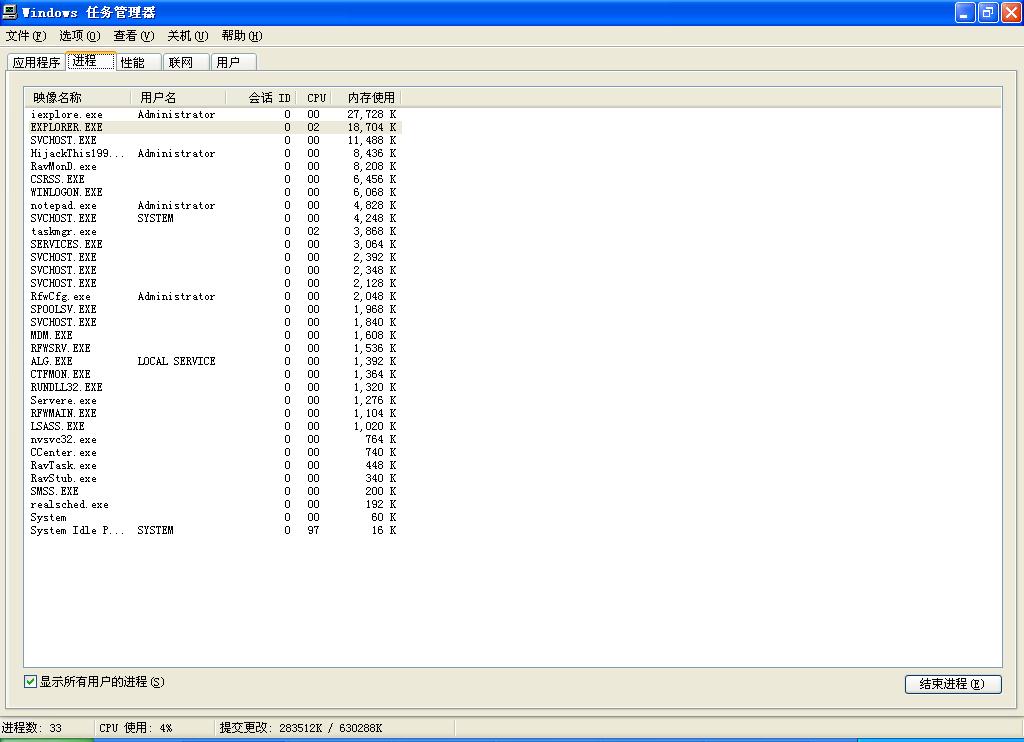Click the LOCAL SERVICE user name cell
Image resolution: width=1024 pixels, height=742 pixels.
176,361
